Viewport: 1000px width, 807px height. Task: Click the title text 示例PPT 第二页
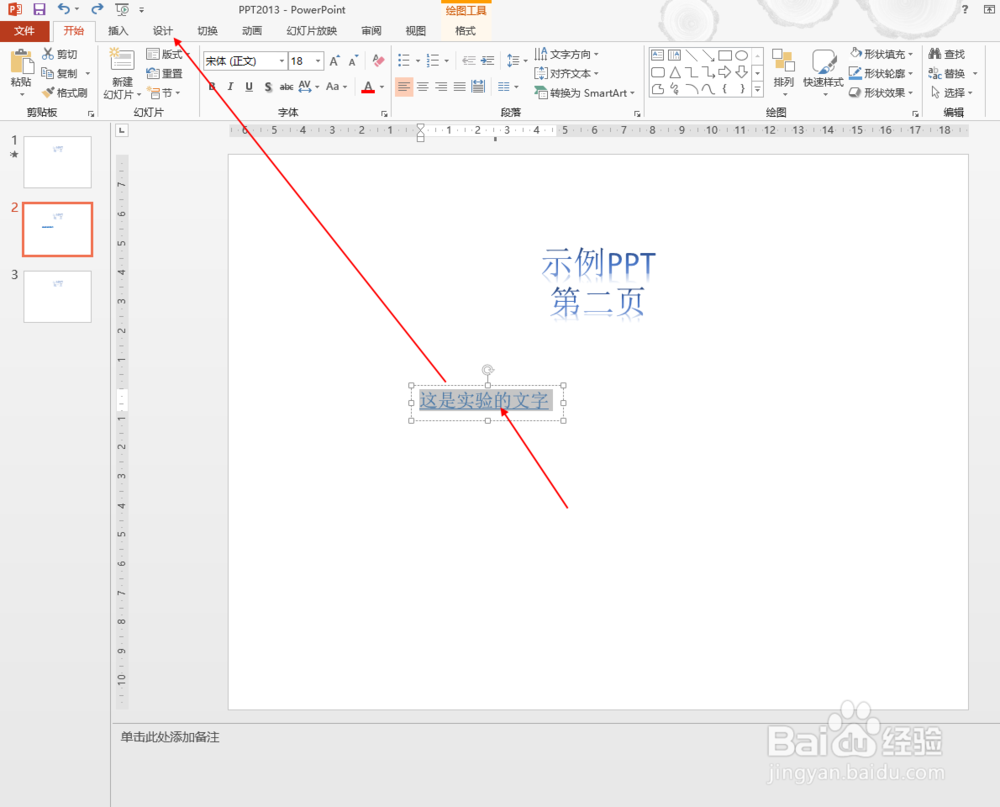click(x=598, y=283)
